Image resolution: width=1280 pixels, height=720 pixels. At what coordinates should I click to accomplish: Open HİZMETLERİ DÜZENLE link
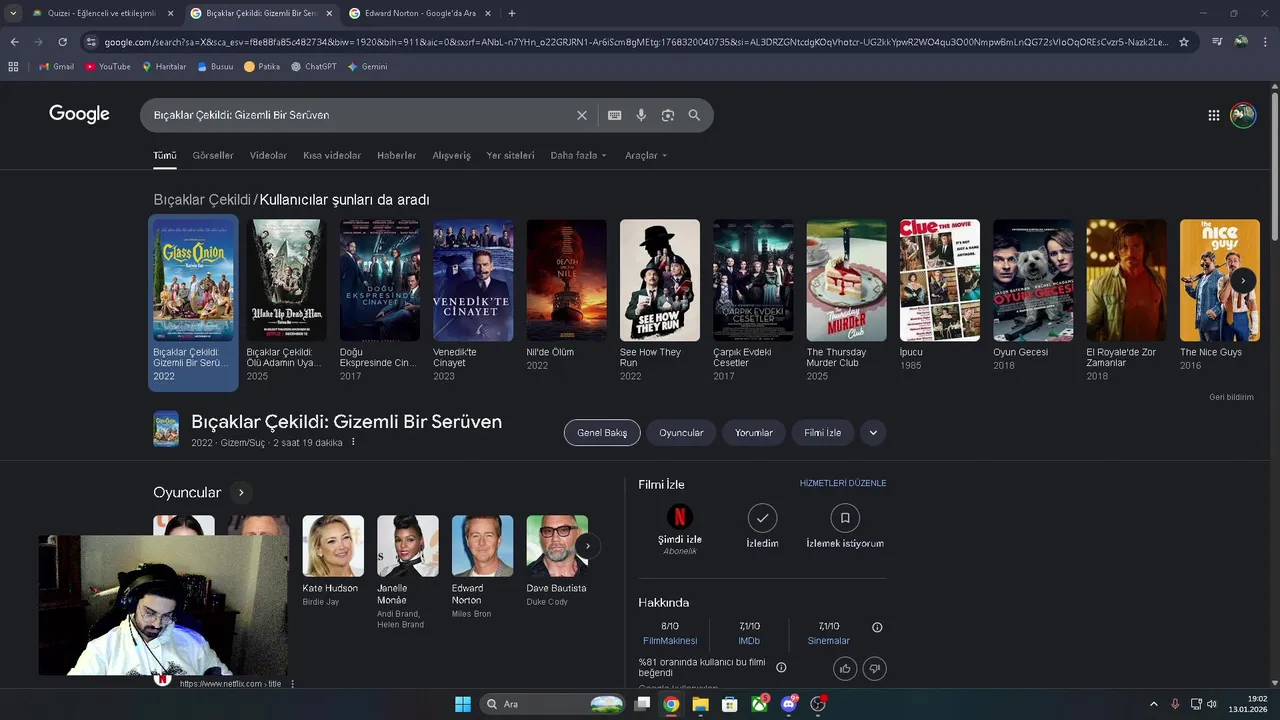point(843,483)
